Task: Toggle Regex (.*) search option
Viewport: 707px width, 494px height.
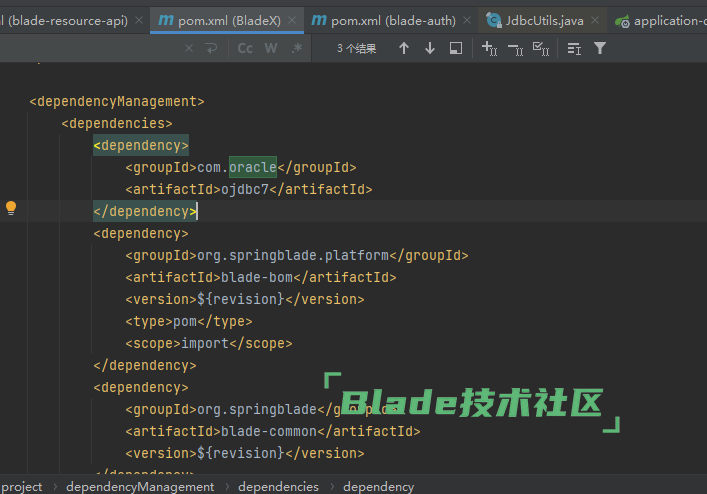Action: pos(297,48)
